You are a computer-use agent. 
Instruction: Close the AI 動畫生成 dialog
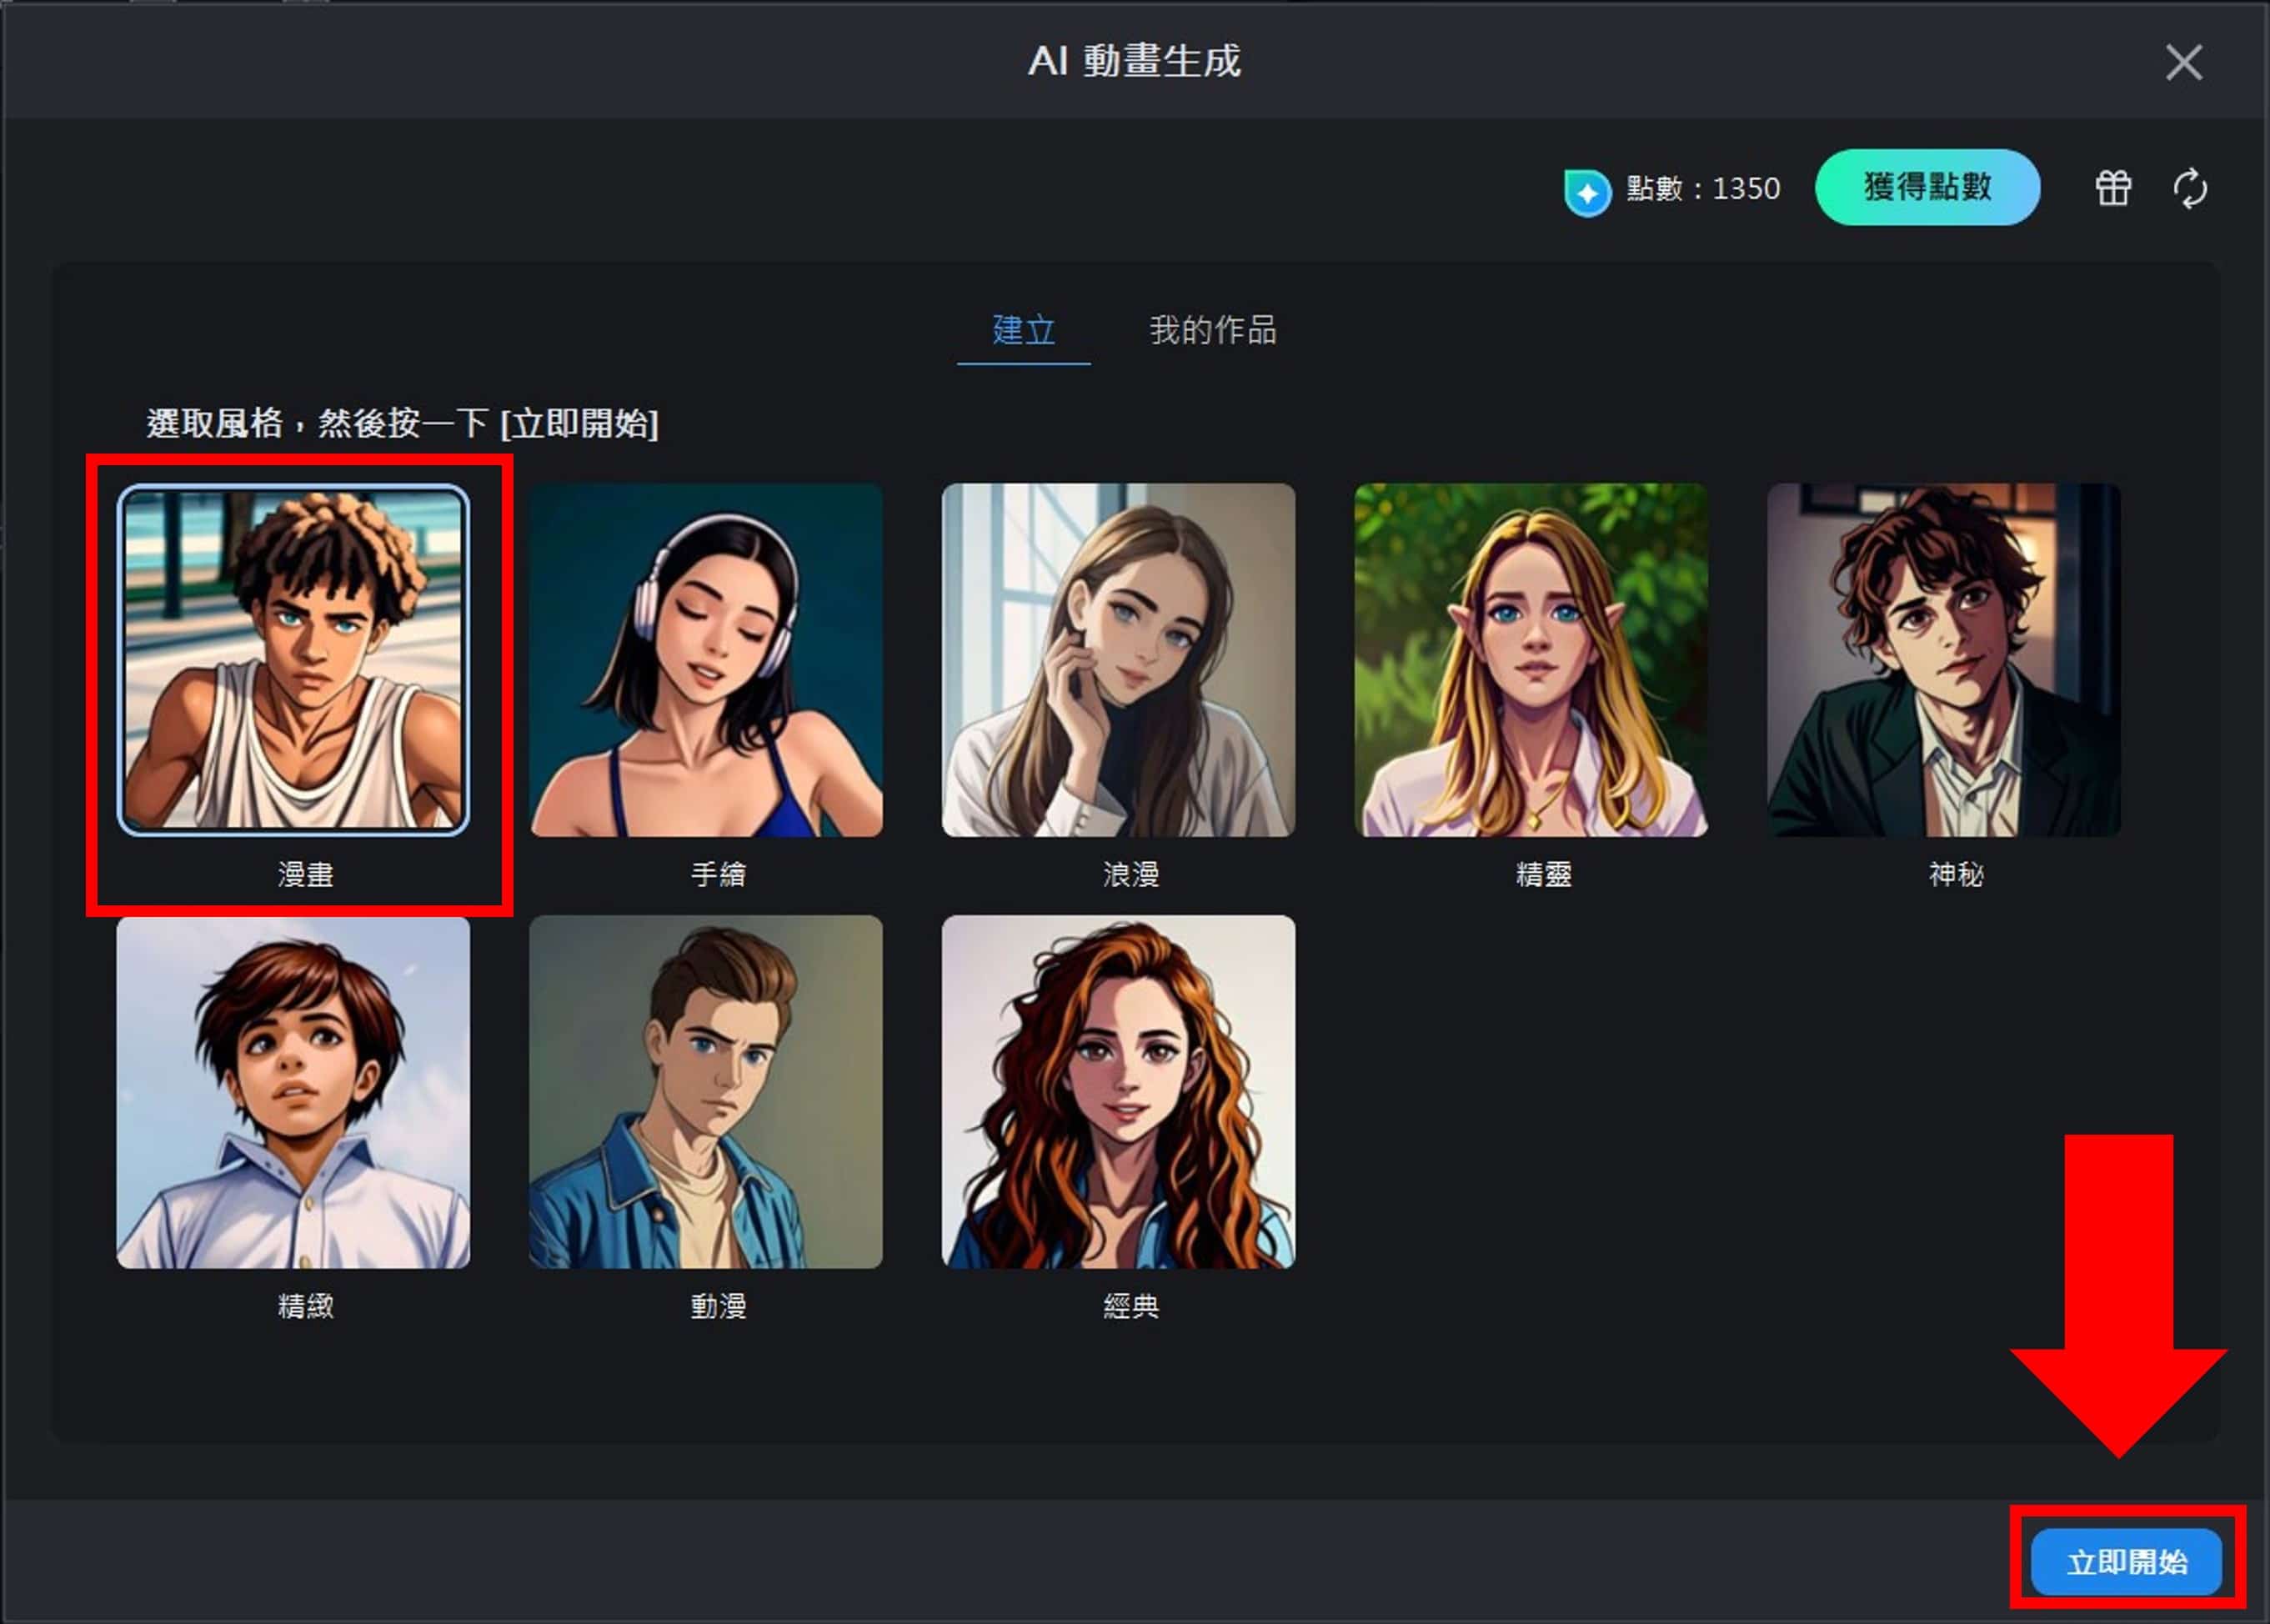pyautogui.click(x=2186, y=62)
